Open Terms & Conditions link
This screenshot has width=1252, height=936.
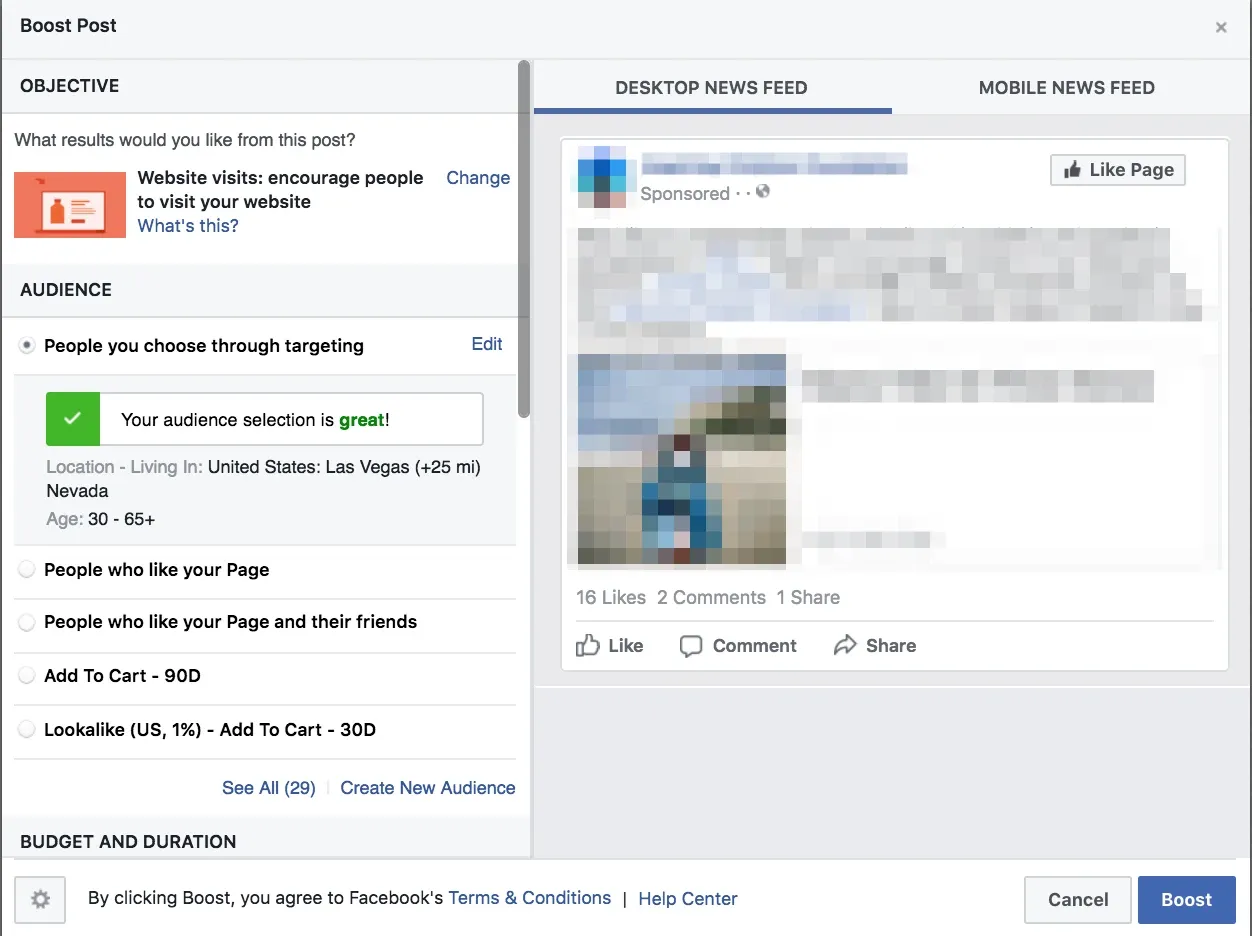click(530, 898)
